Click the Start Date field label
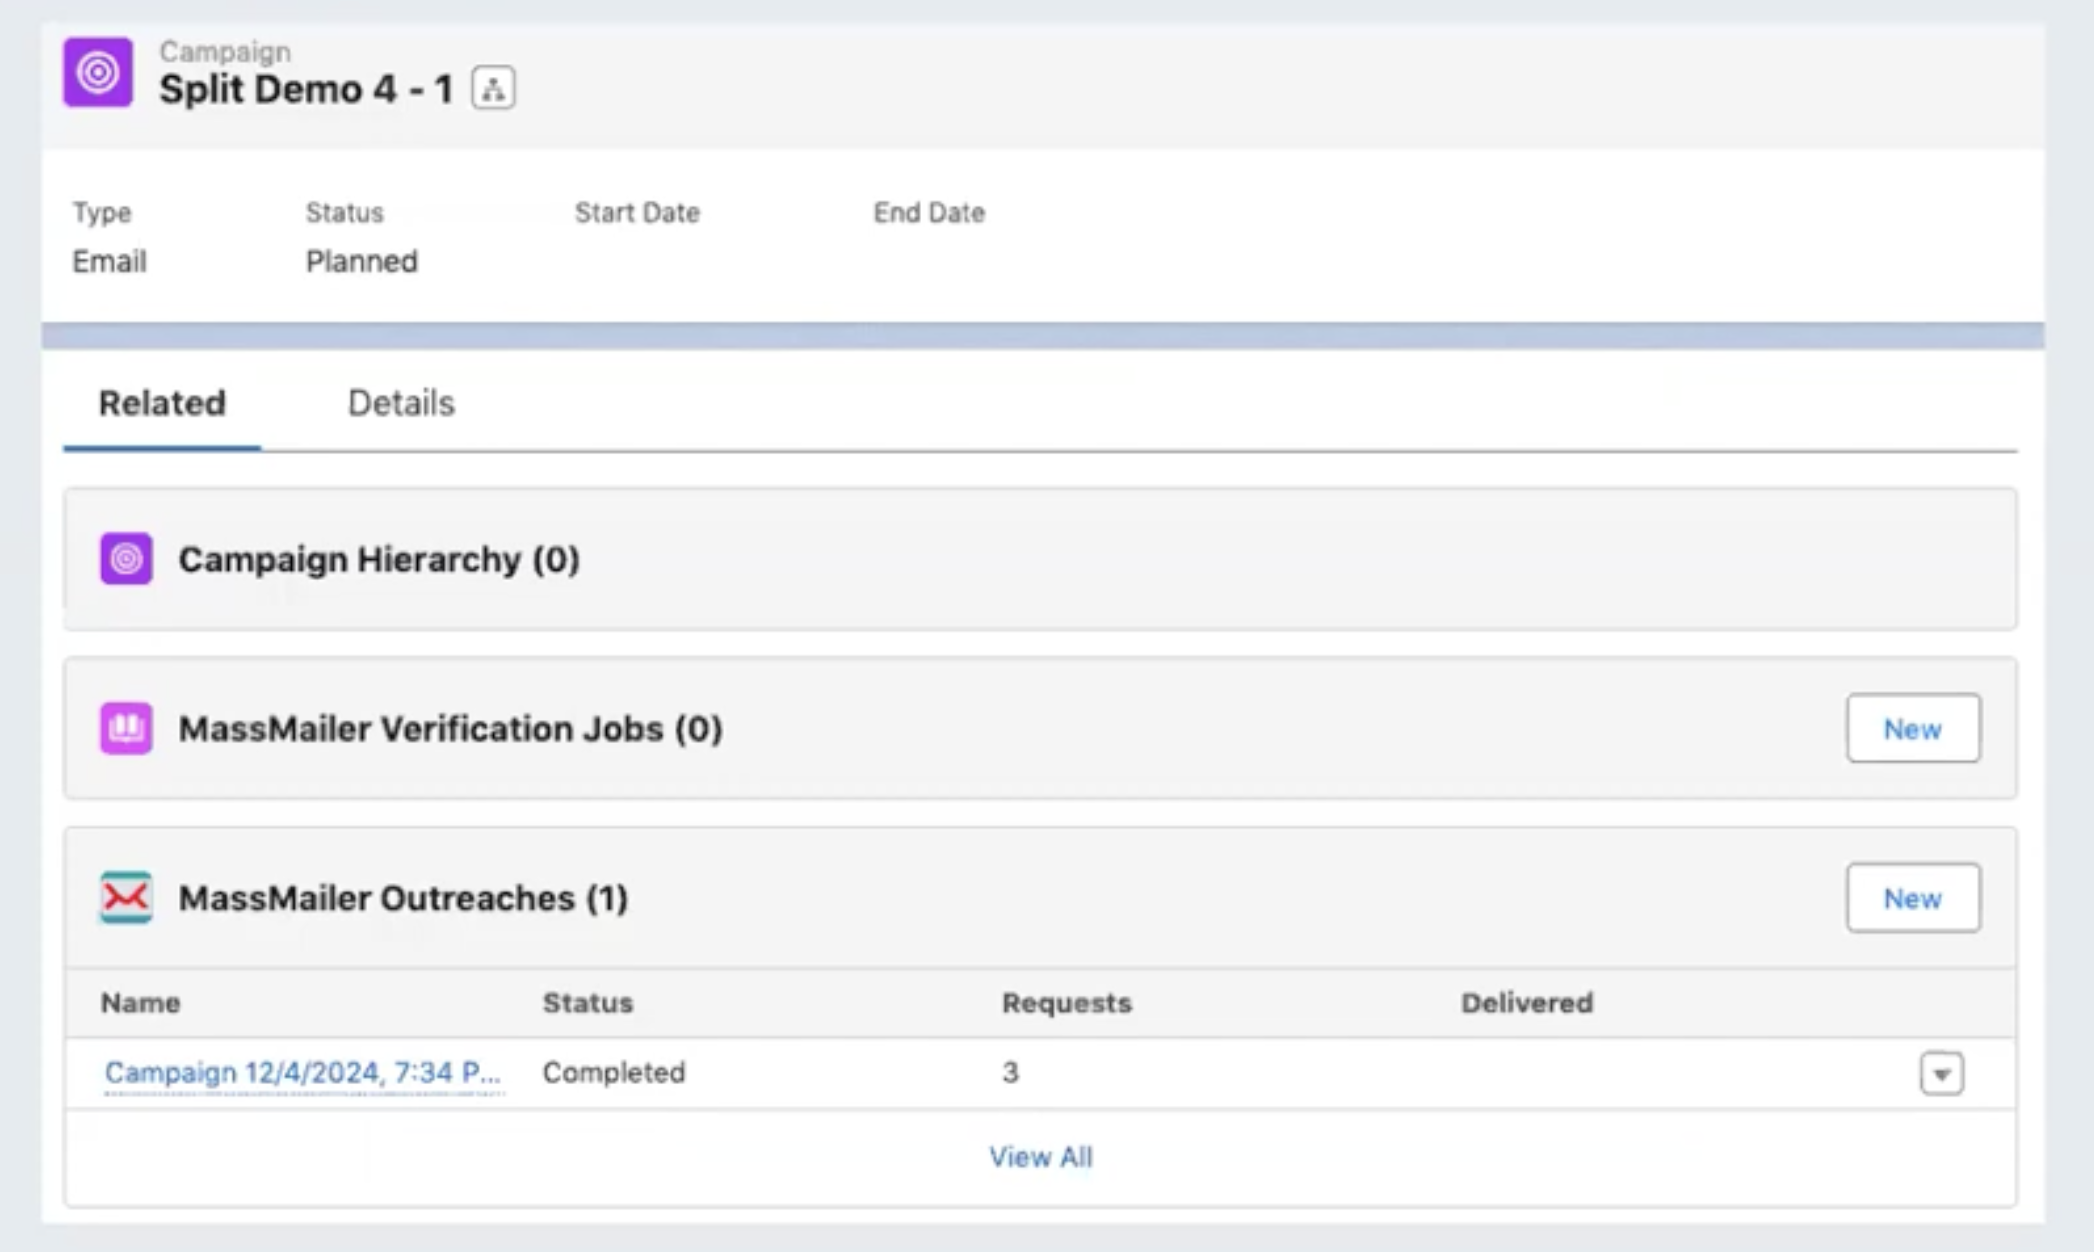The image size is (2094, 1252). pos(637,212)
